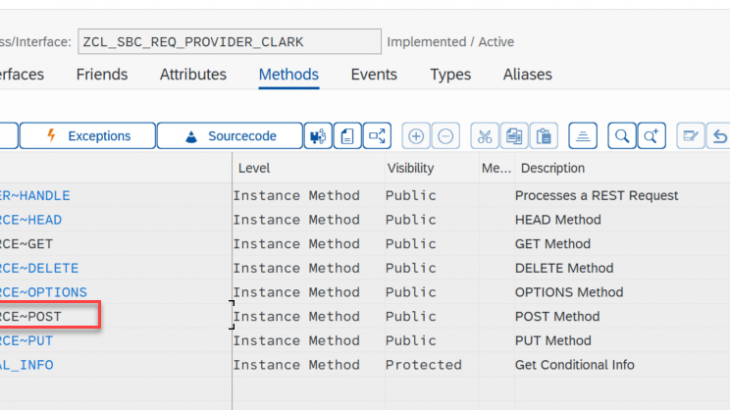The width and height of the screenshot is (730, 410).
Task: Click the 'DELETE Method' description cell
Action: (x=564, y=268)
